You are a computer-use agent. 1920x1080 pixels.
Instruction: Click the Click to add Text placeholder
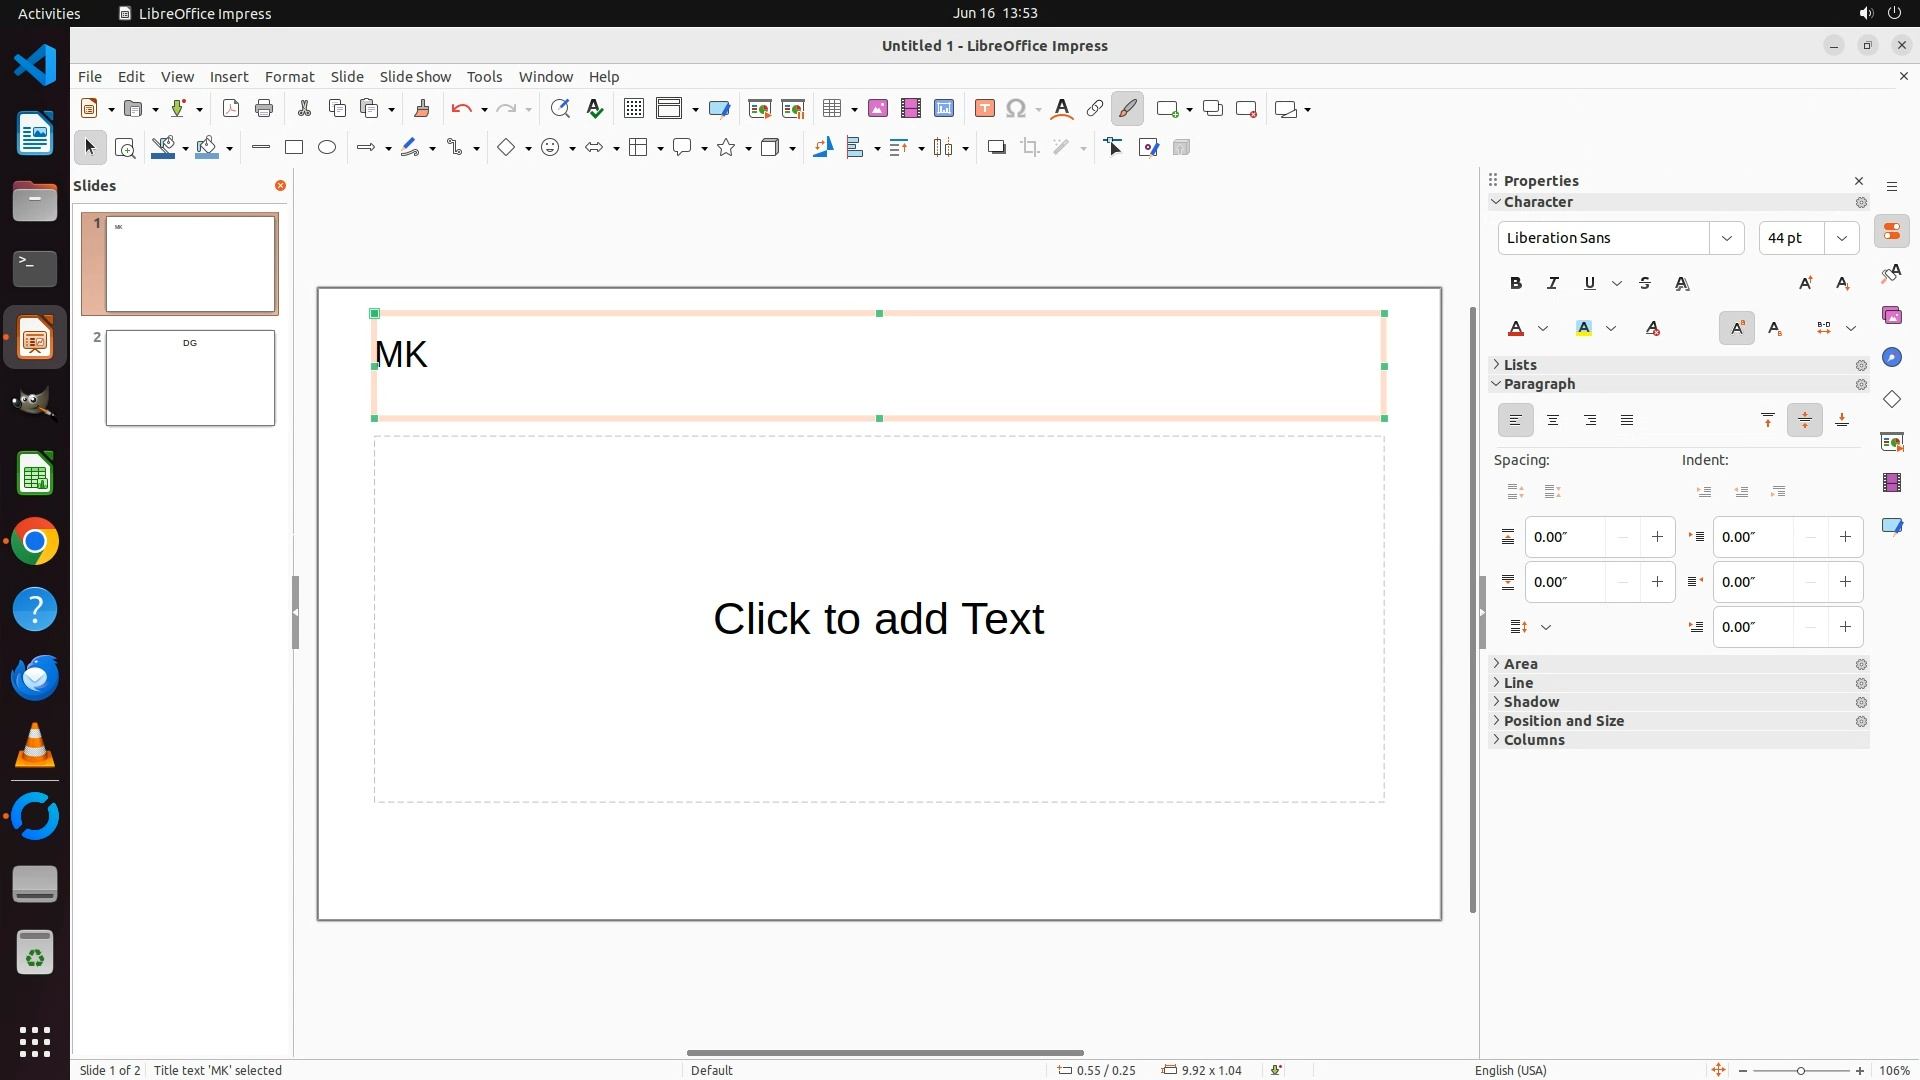click(x=878, y=619)
